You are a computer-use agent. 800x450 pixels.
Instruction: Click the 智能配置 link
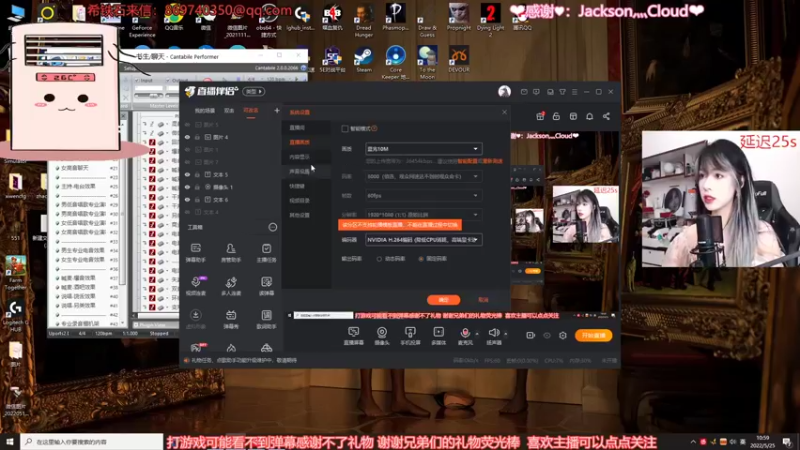point(467,161)
